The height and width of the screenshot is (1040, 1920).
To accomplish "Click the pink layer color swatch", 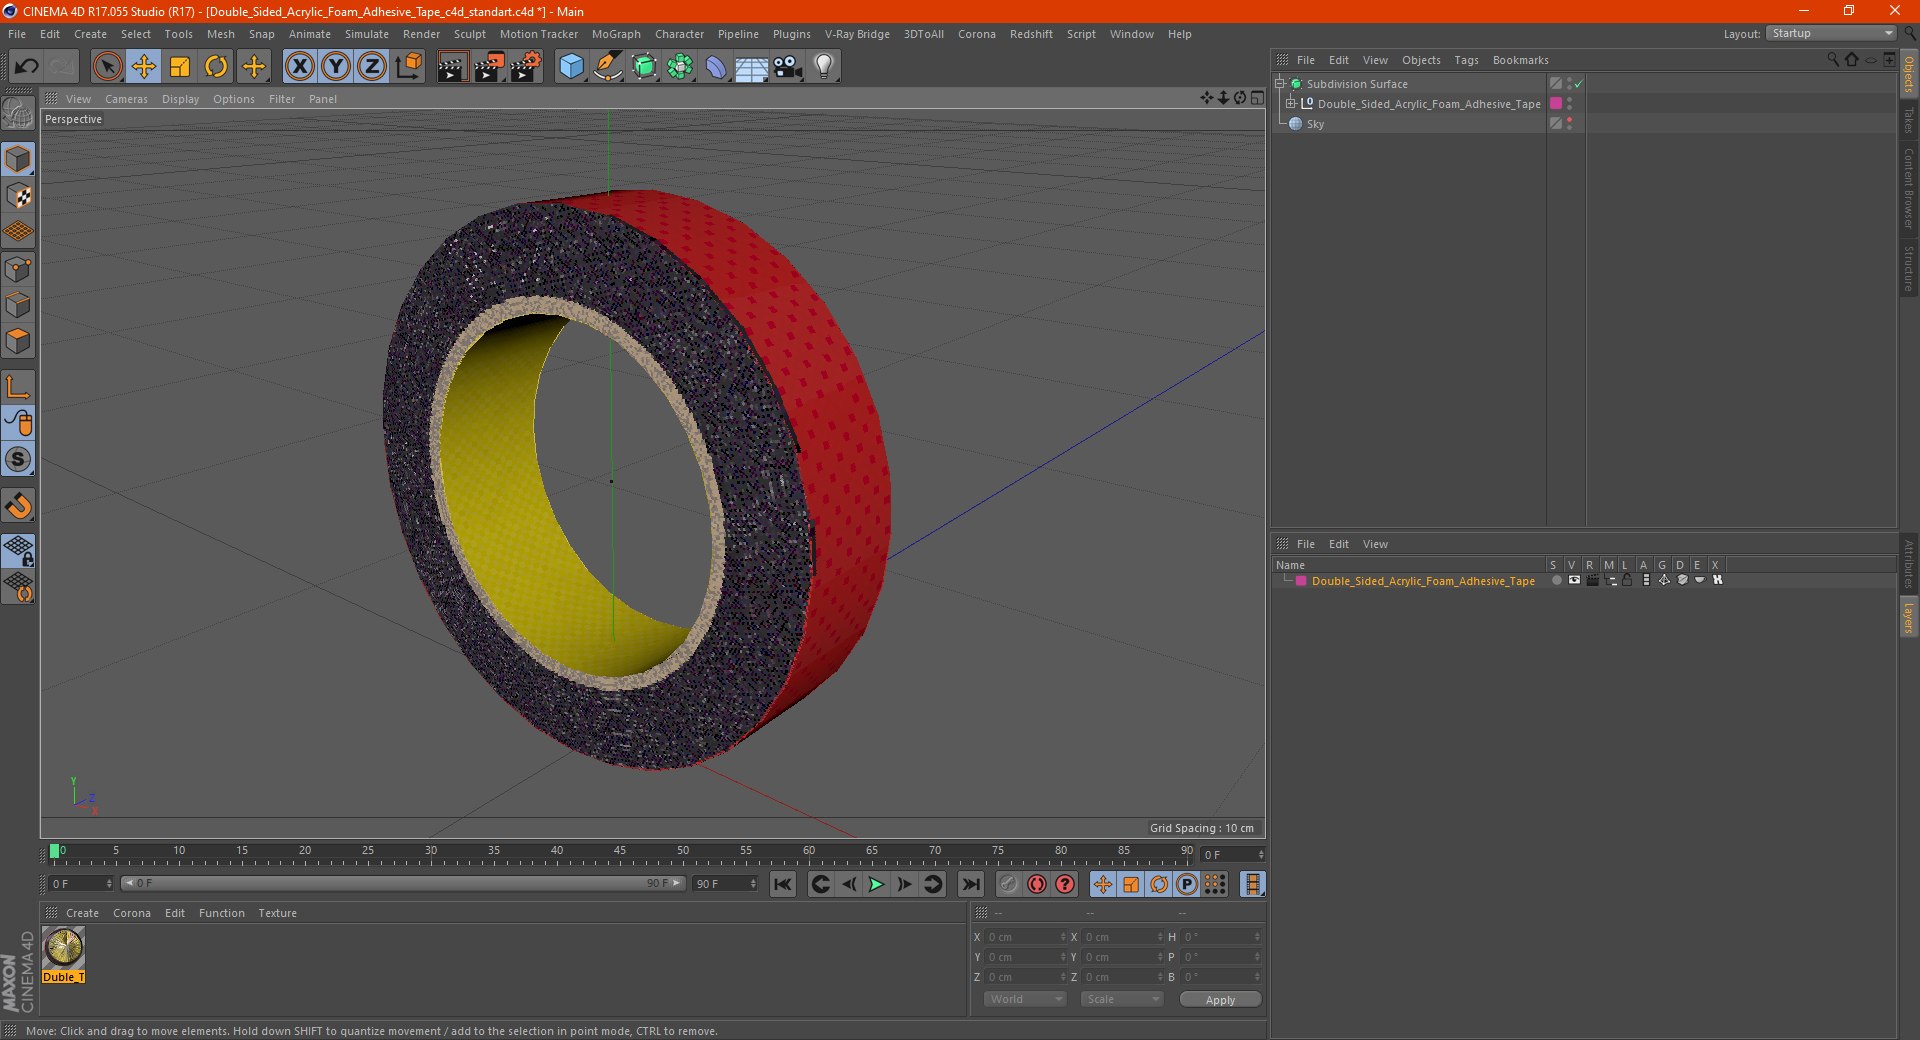I will pyautogui.click(x=1300, y=581).
